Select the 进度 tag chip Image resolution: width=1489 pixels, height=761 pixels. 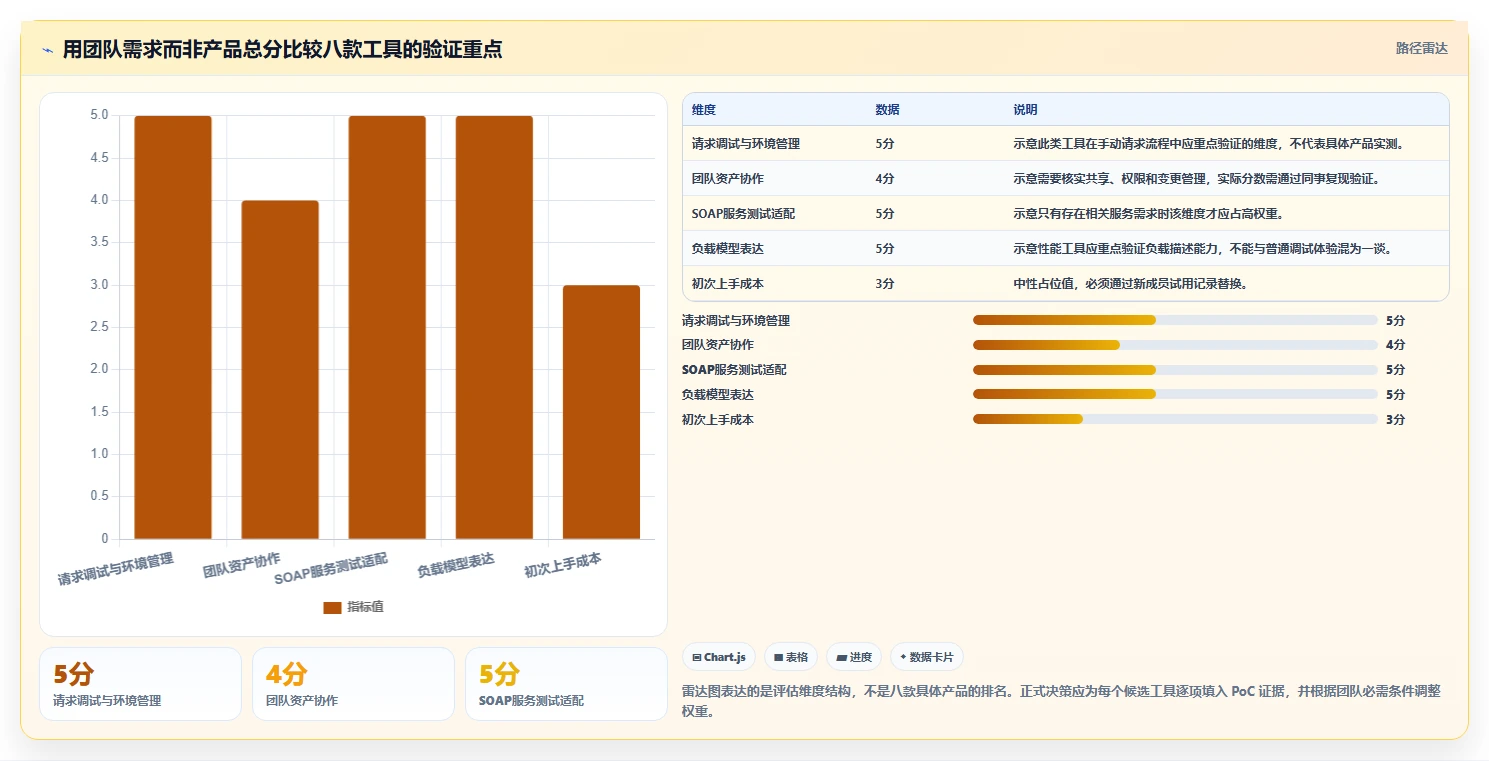click(x=854, y=657)
